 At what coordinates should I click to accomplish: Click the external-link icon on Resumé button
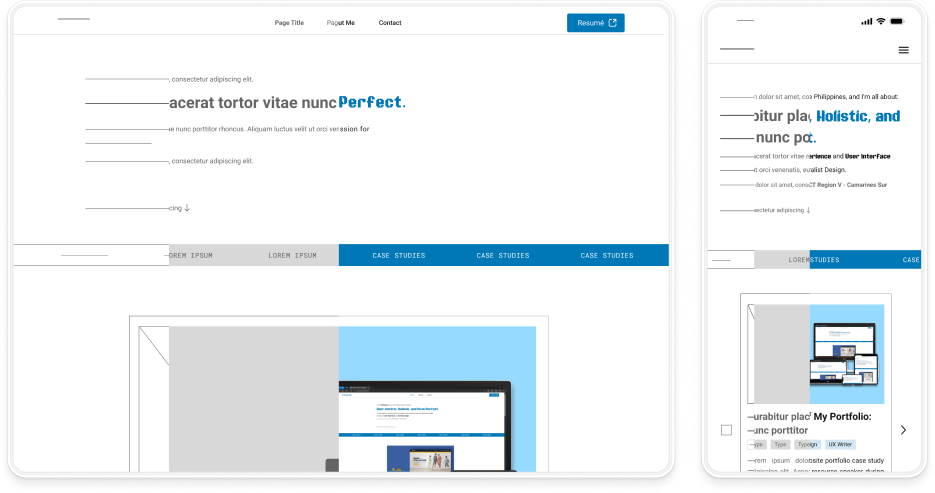tap(612, 23)
